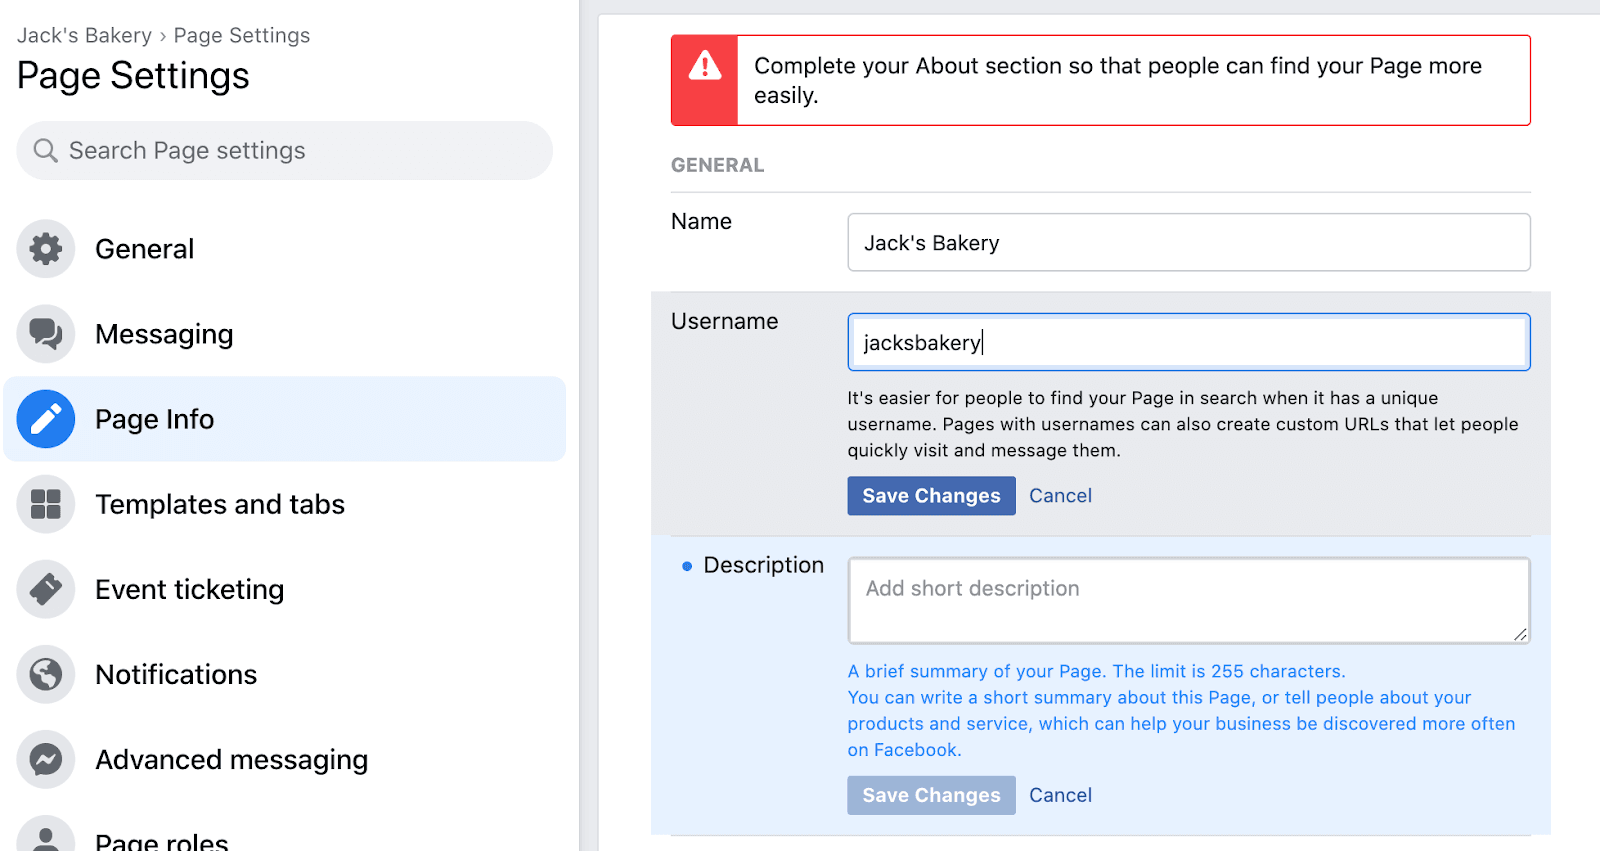The width and height of the screenshot is (1600, 851).
Task: Click the red warning triangle icon
Action: (x=705, y=66)
